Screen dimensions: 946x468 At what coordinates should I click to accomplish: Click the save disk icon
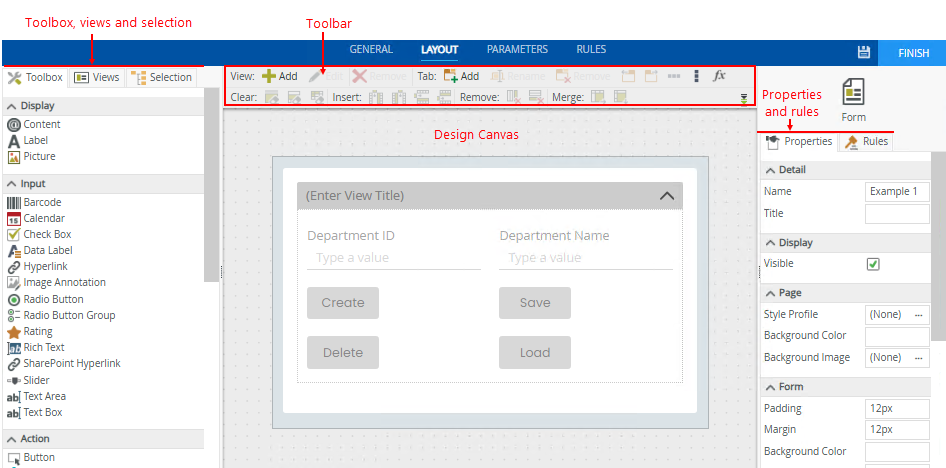click(x=863, y=53)
